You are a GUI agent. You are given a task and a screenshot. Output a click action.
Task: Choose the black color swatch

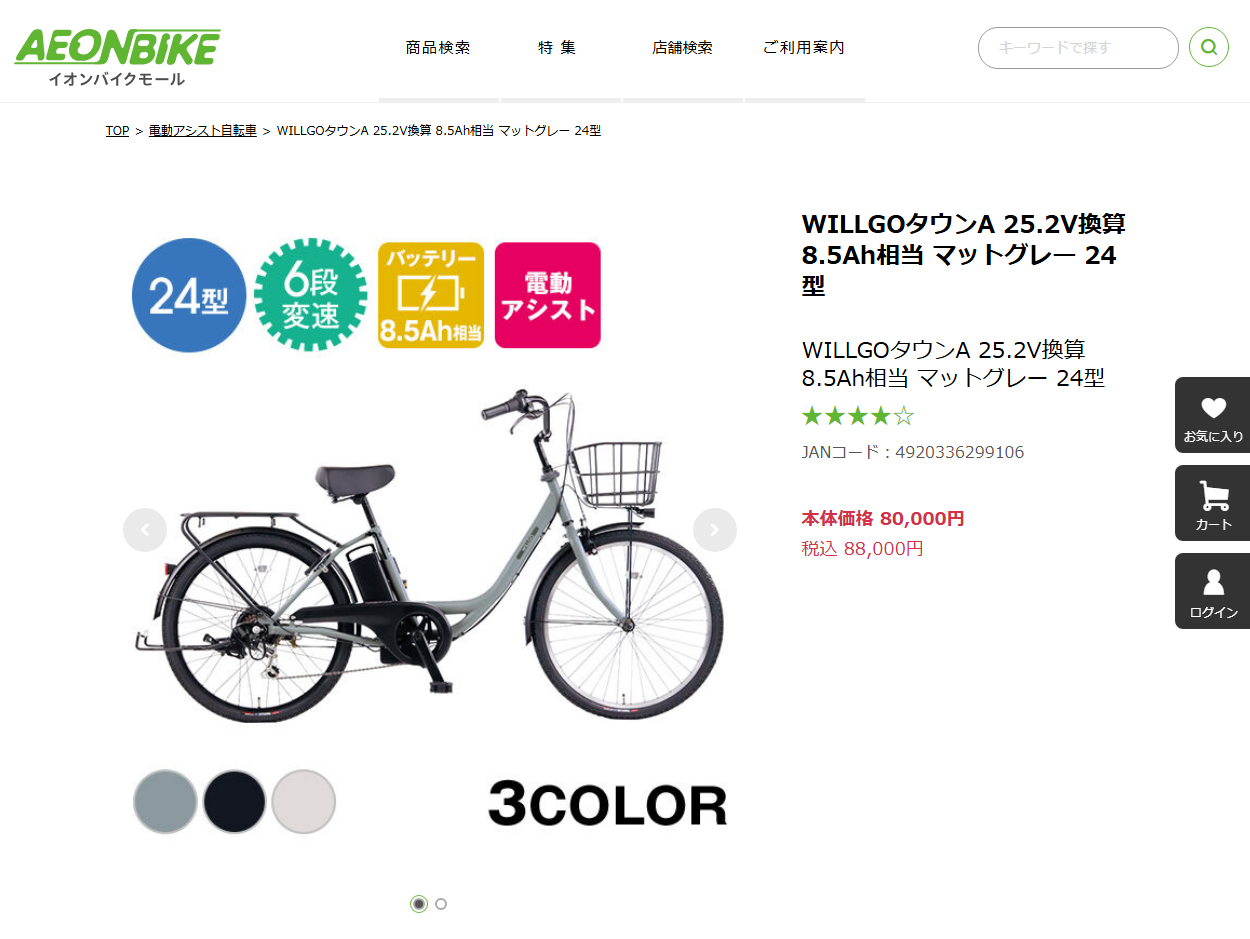(234, 801)
